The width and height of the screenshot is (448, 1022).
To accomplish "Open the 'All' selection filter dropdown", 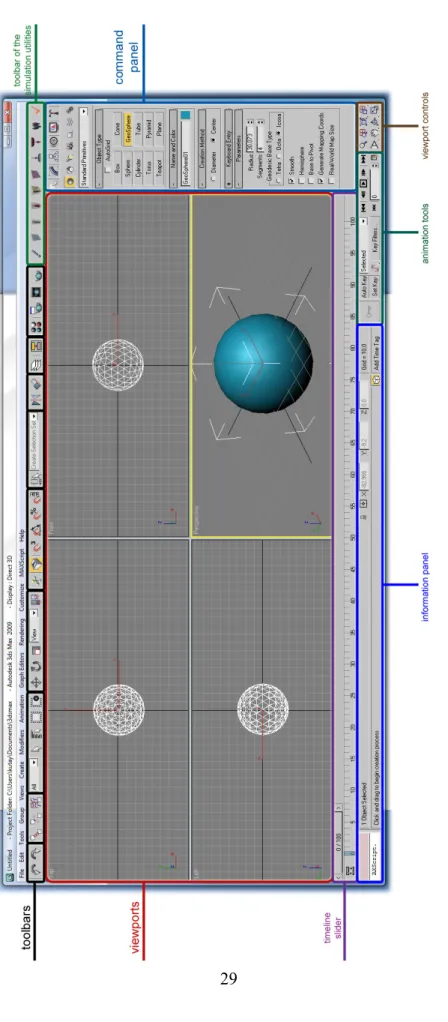I will 36,774.
